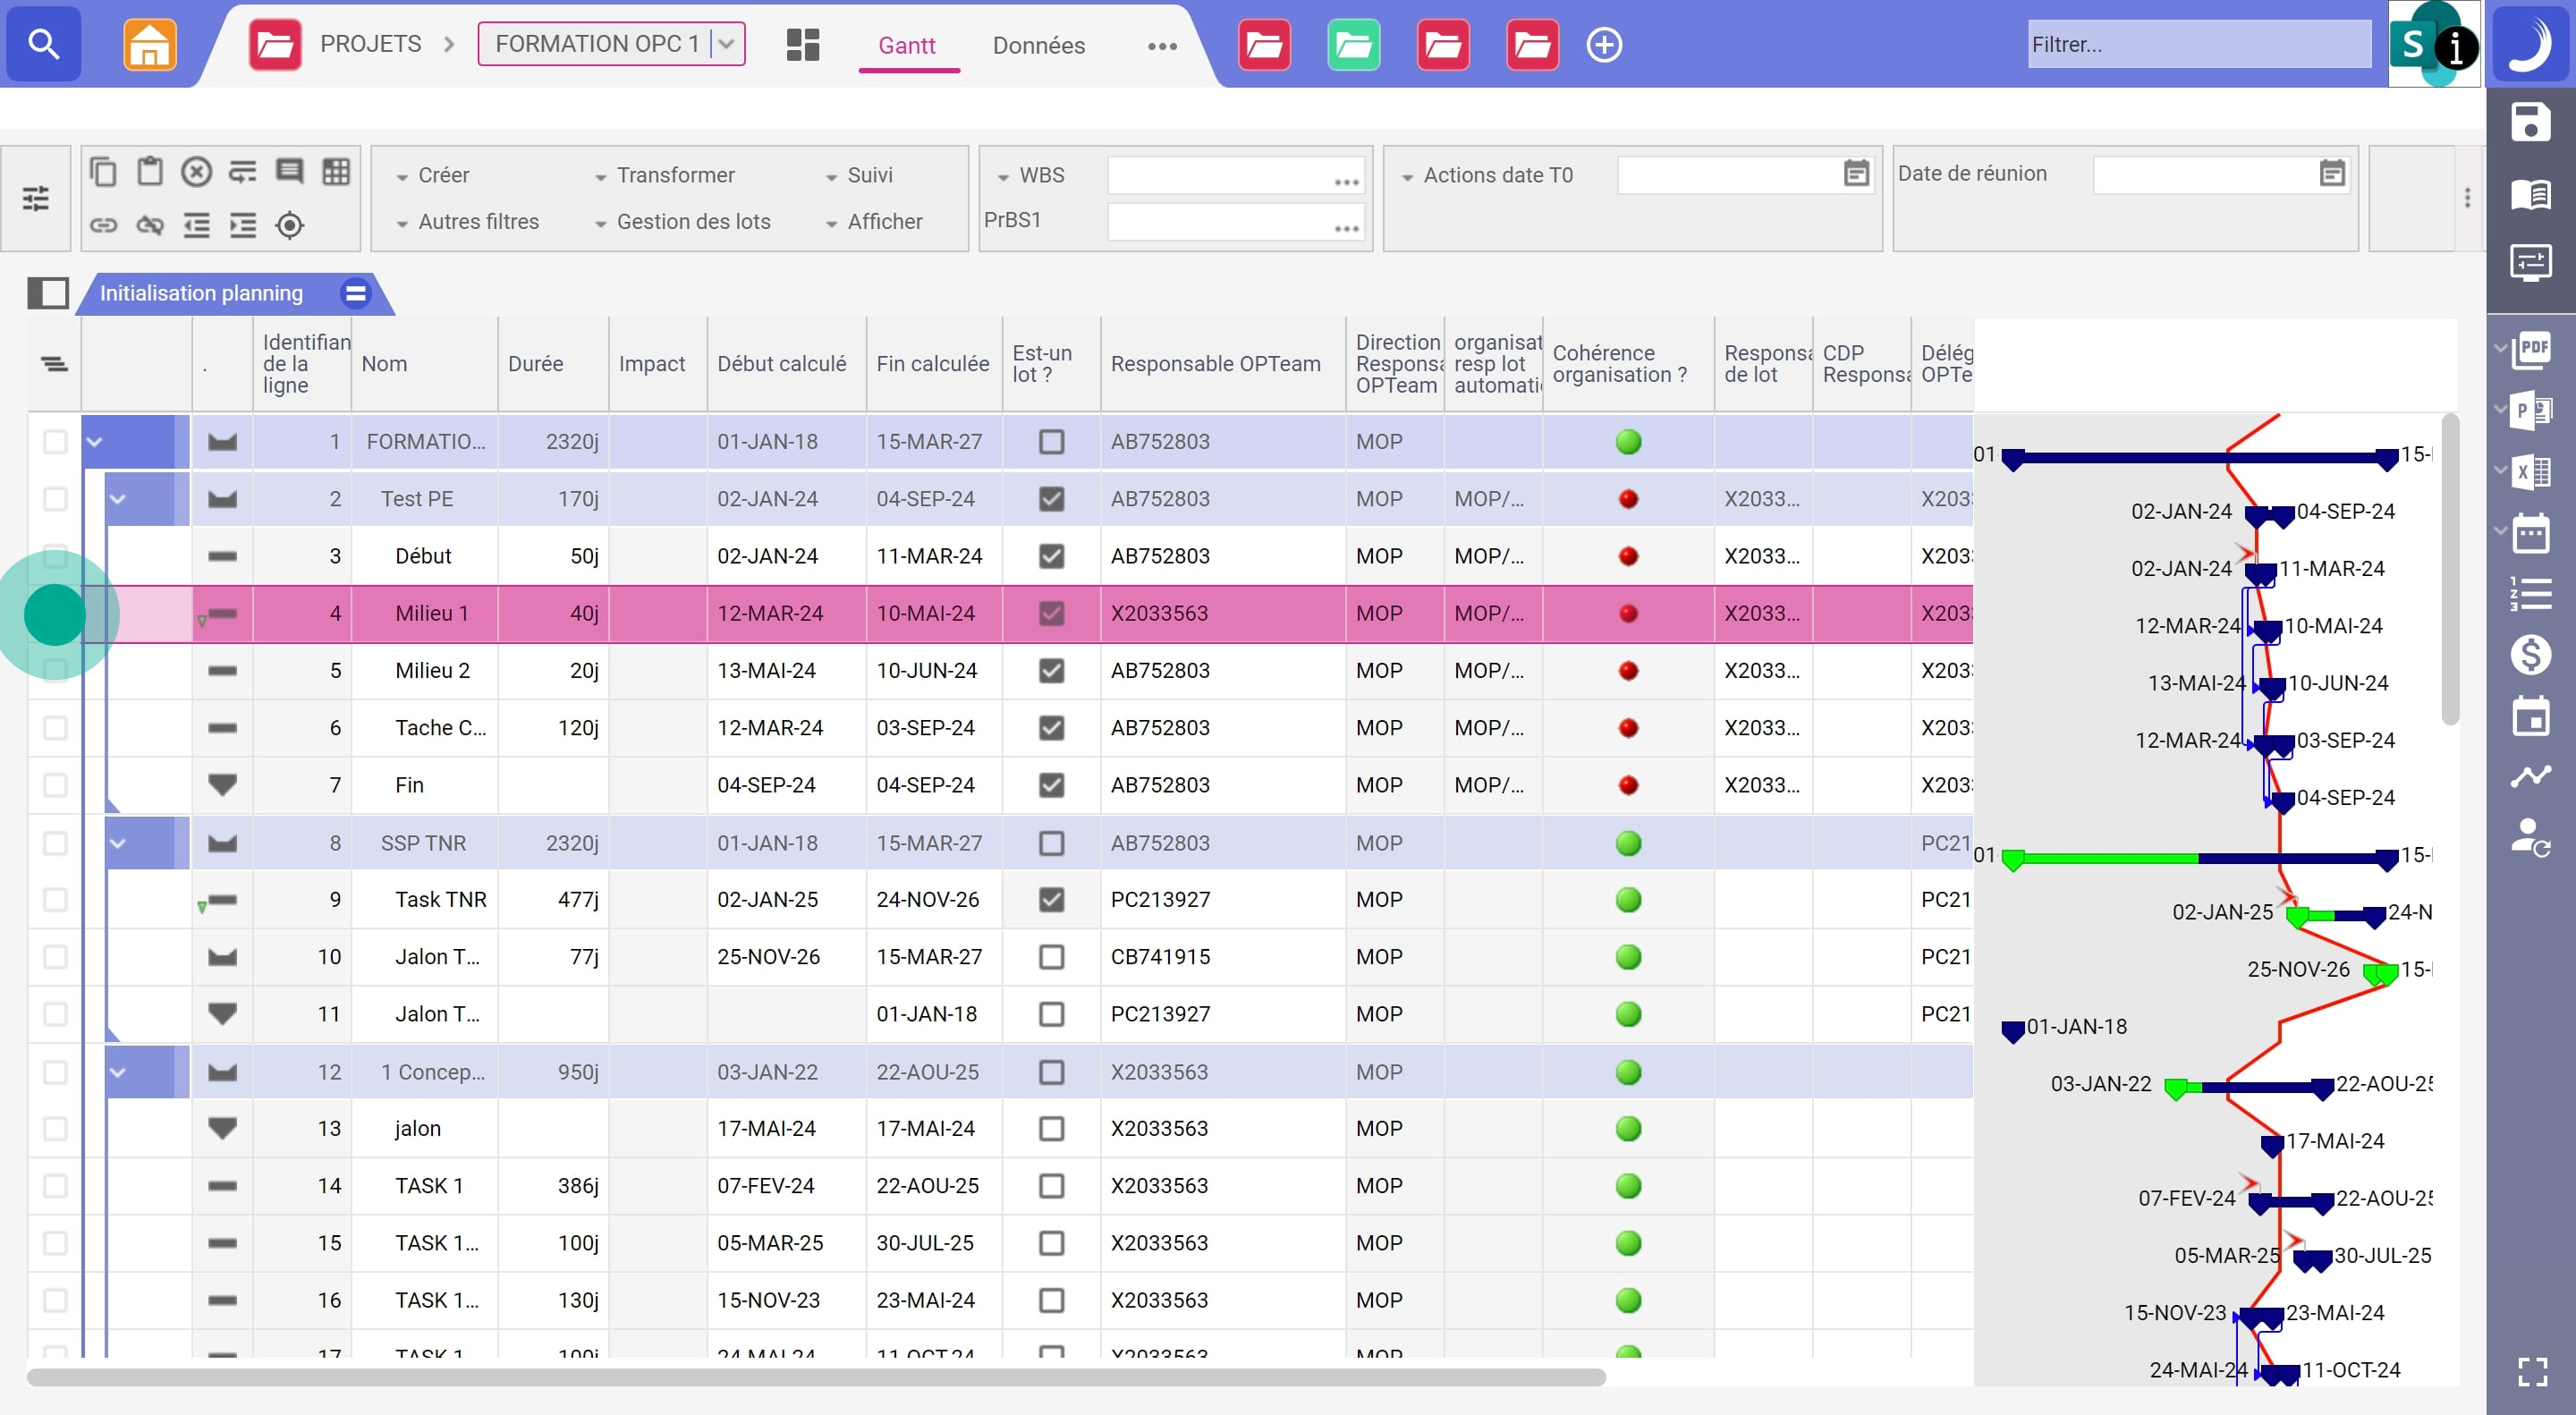Click the link tasks chain icon

(103, 224)
